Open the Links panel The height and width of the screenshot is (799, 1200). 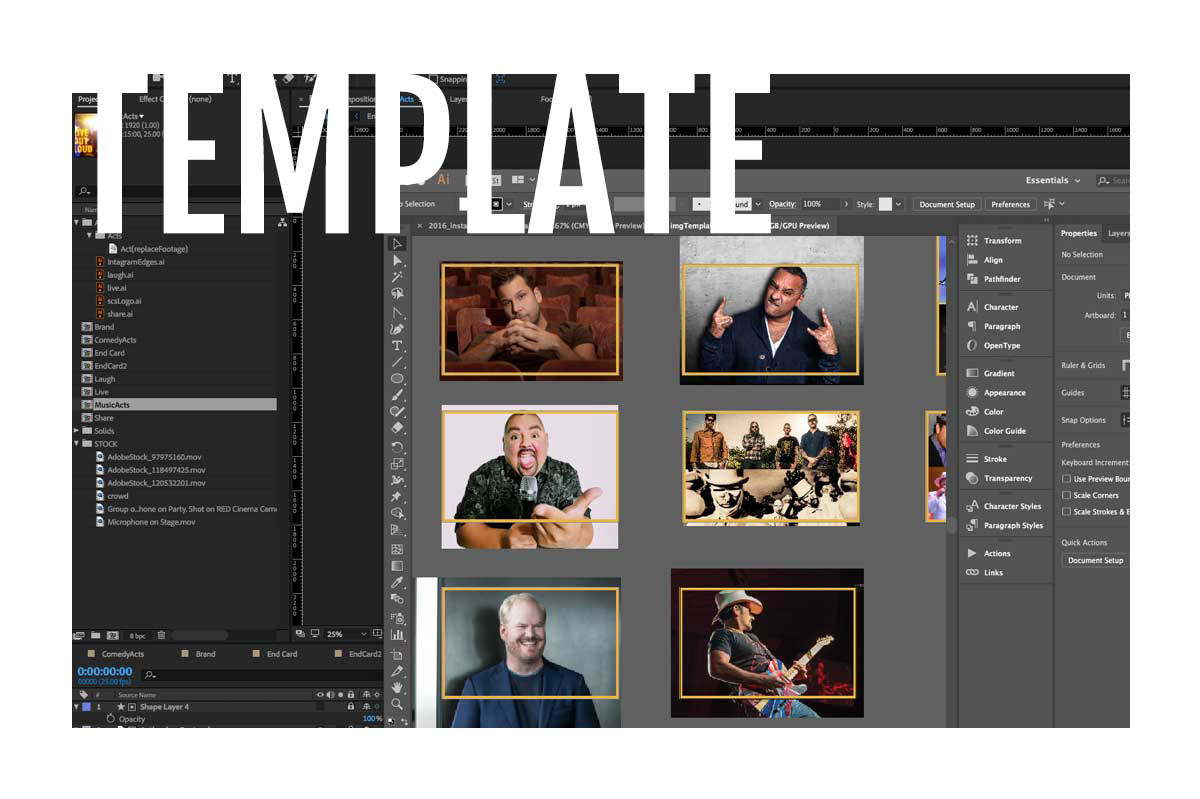(x=984, y=572)
